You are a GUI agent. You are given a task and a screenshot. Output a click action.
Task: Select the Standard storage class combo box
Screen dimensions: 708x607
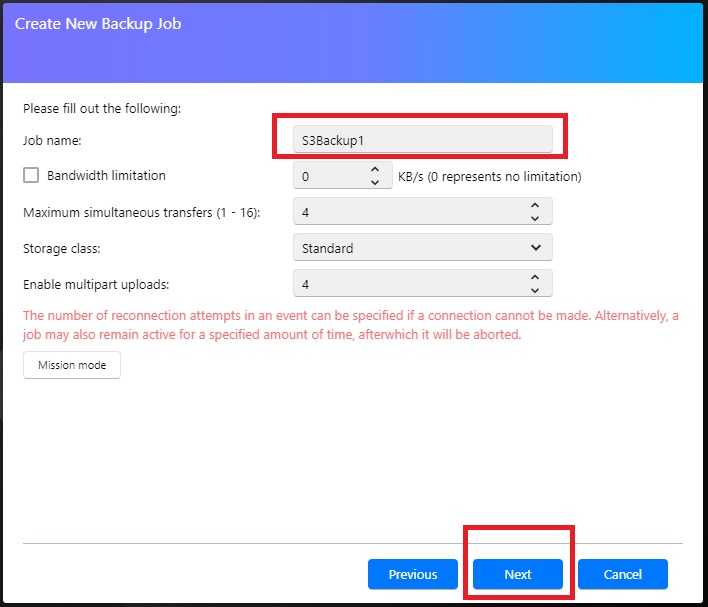[x=423, y=247]
